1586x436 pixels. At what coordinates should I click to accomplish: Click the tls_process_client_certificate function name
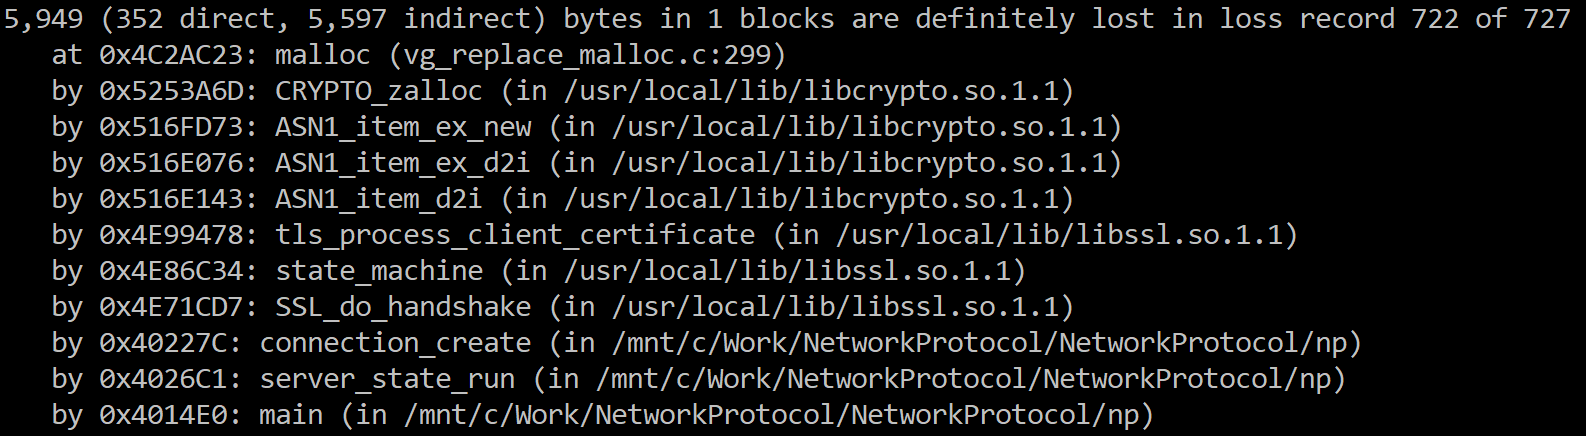pos(515,235)
